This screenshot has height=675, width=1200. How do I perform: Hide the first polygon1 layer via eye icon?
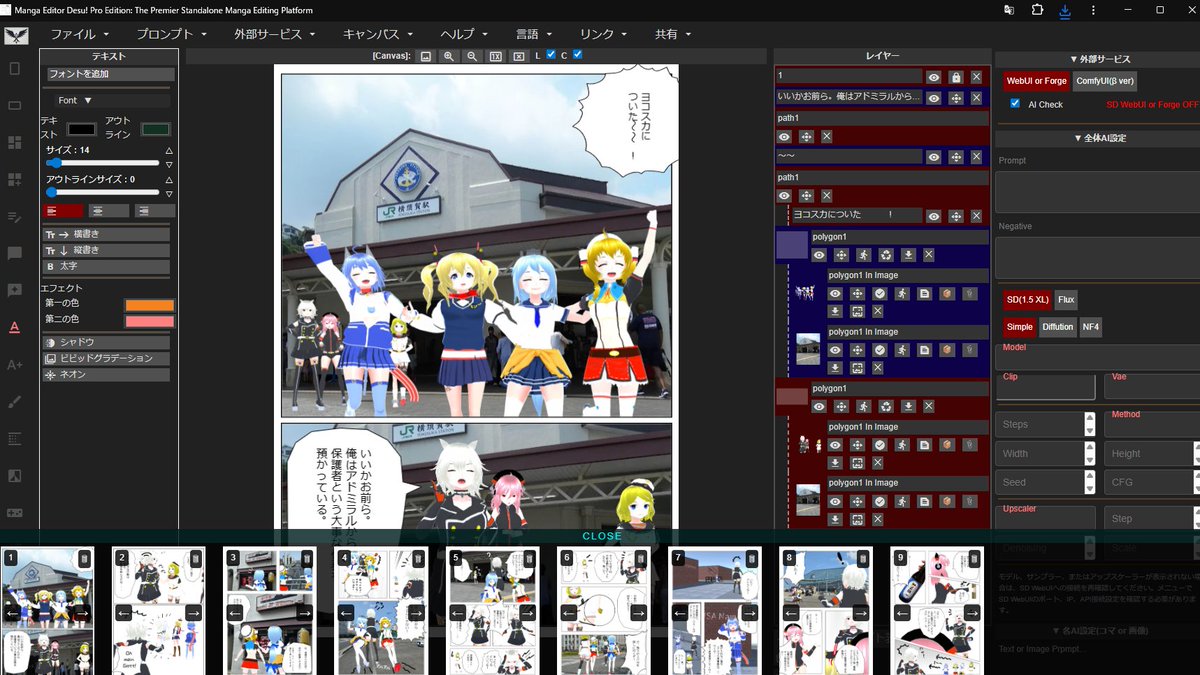tap(819, 255)
